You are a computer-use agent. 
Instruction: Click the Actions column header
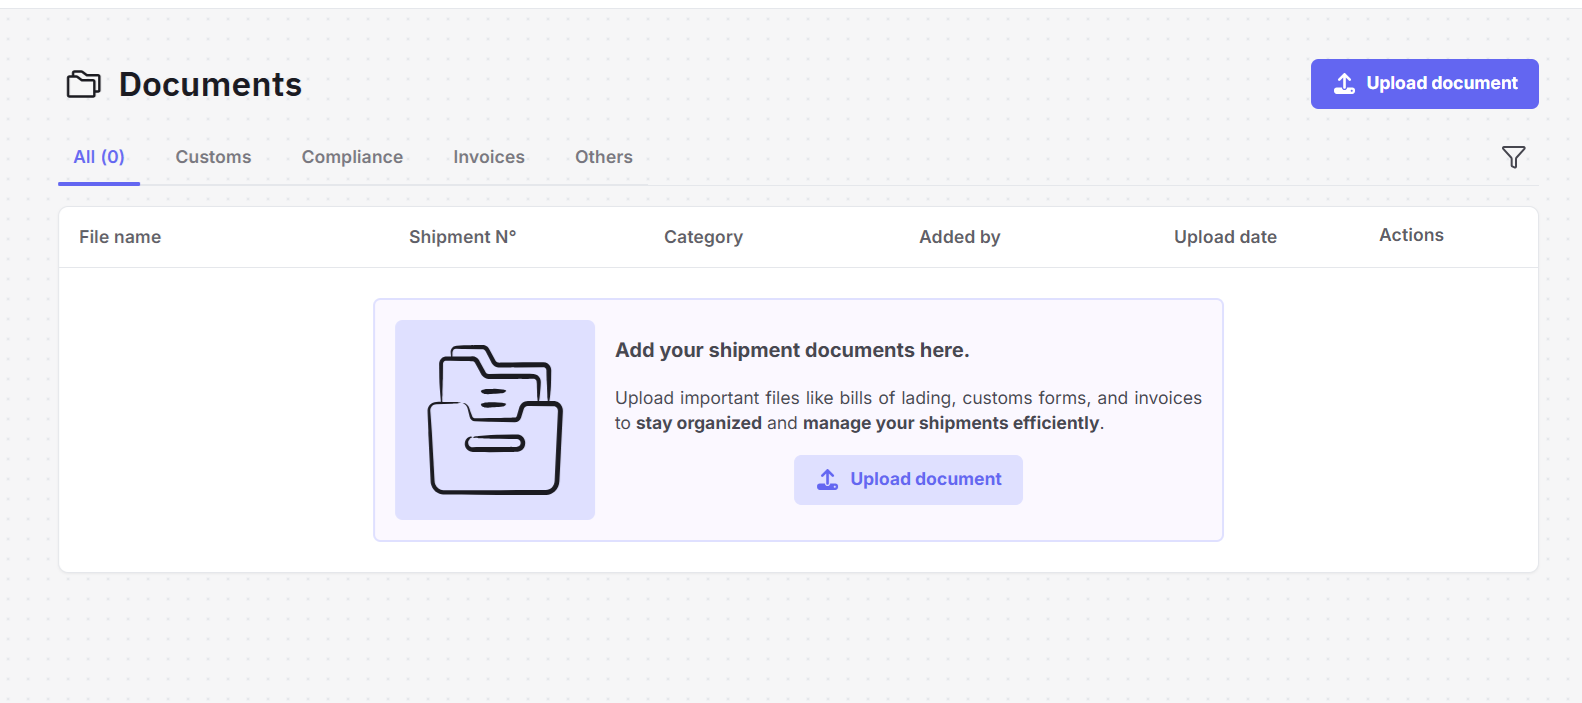click(1411, 235)
